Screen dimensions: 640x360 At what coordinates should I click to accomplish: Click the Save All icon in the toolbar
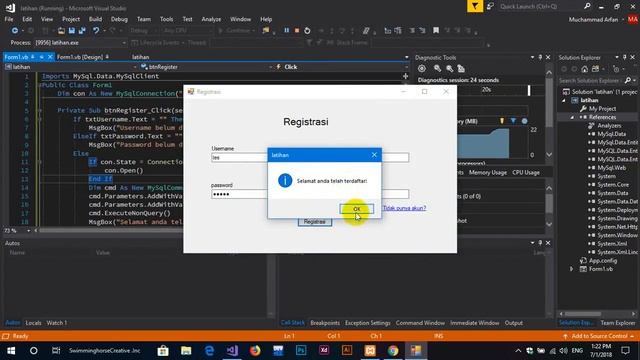(82, 31)
